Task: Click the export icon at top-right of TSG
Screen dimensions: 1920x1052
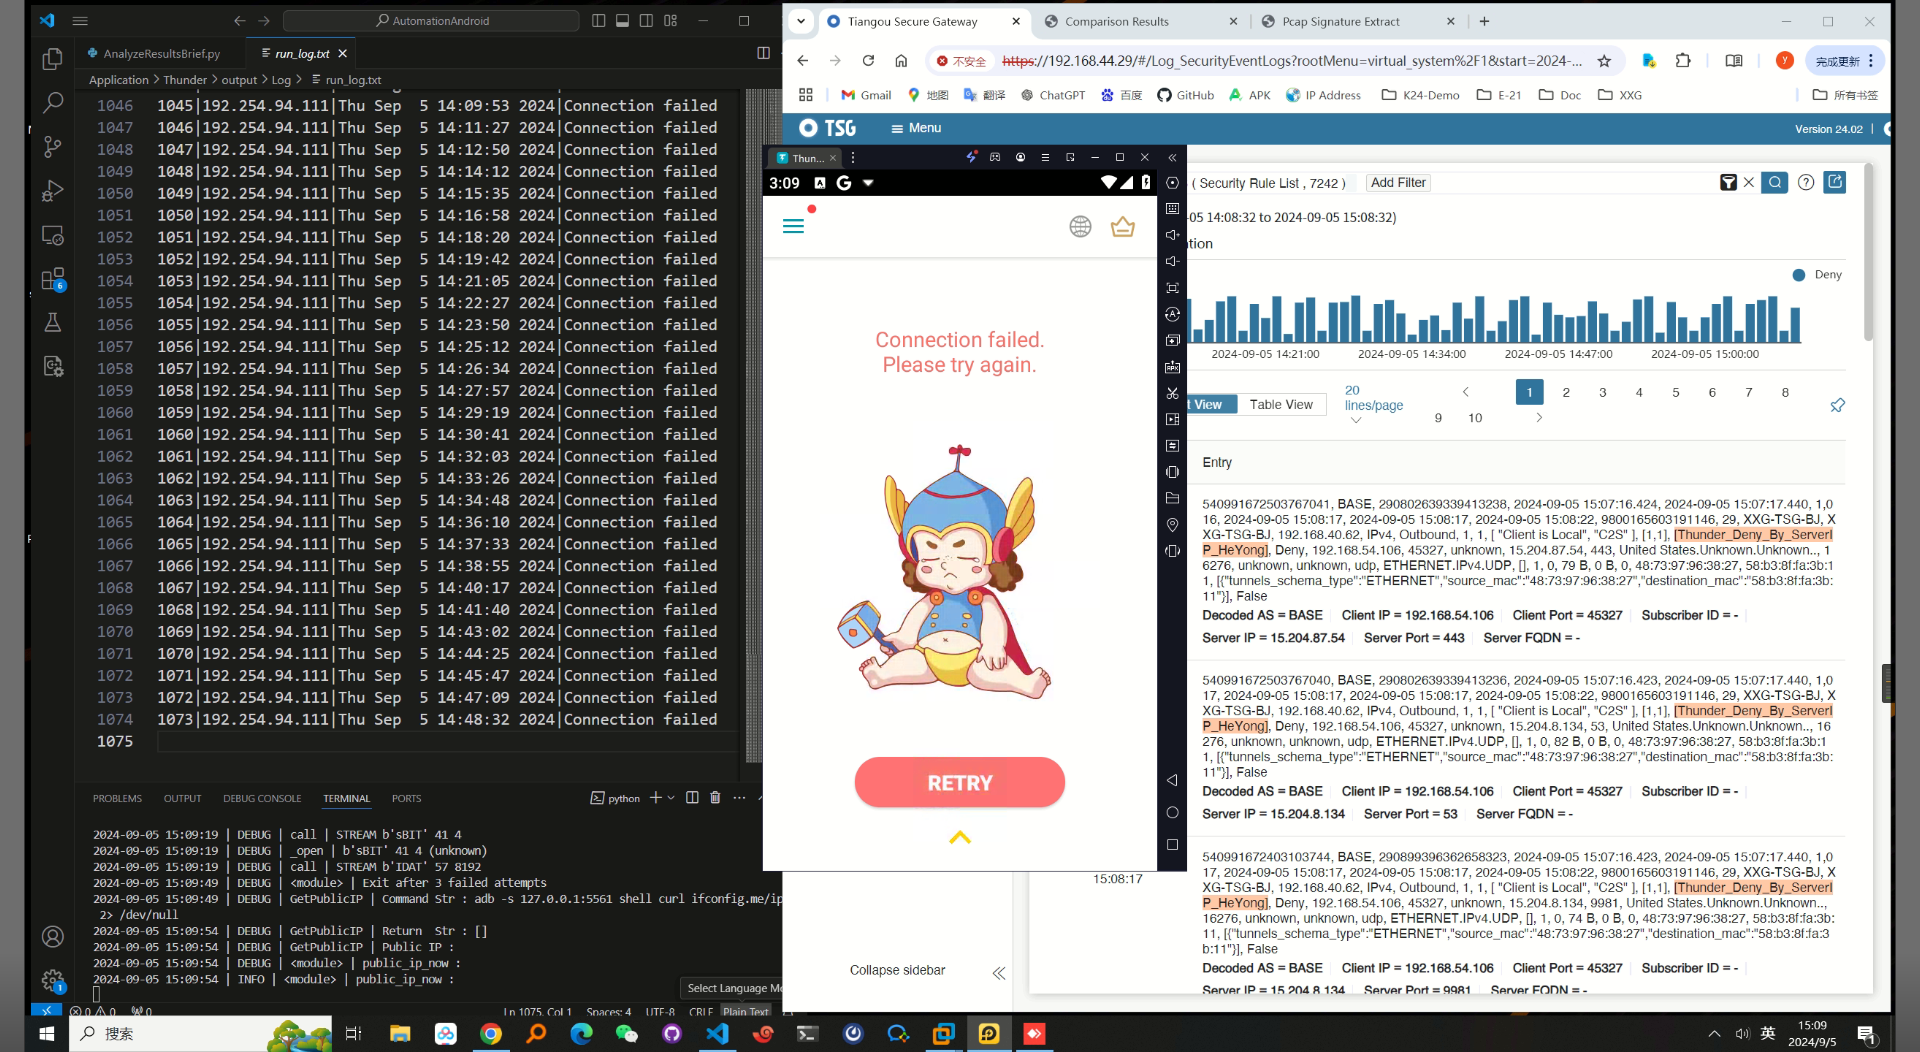Action: (1835, 182)
